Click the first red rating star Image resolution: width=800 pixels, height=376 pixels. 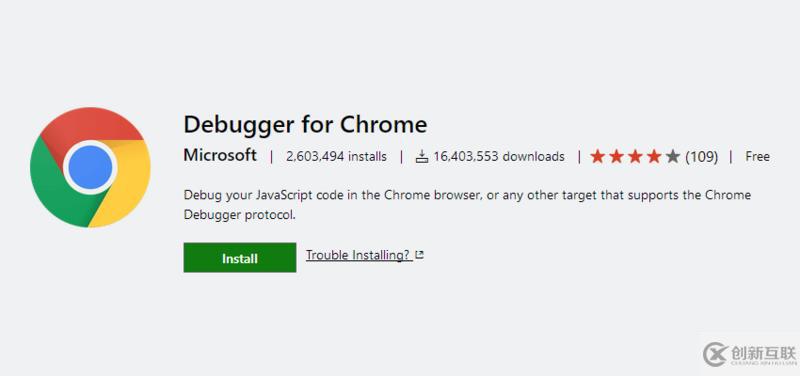pos(597,156)
